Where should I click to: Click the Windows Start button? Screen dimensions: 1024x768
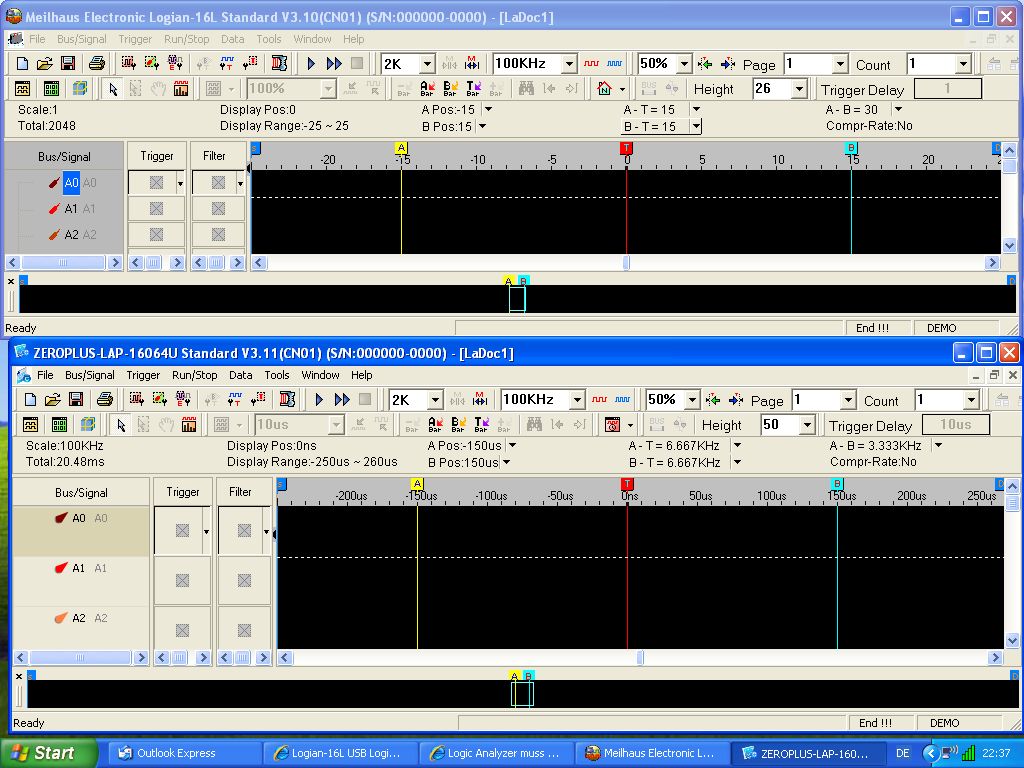pyautogui.click(x=48, y=753)
